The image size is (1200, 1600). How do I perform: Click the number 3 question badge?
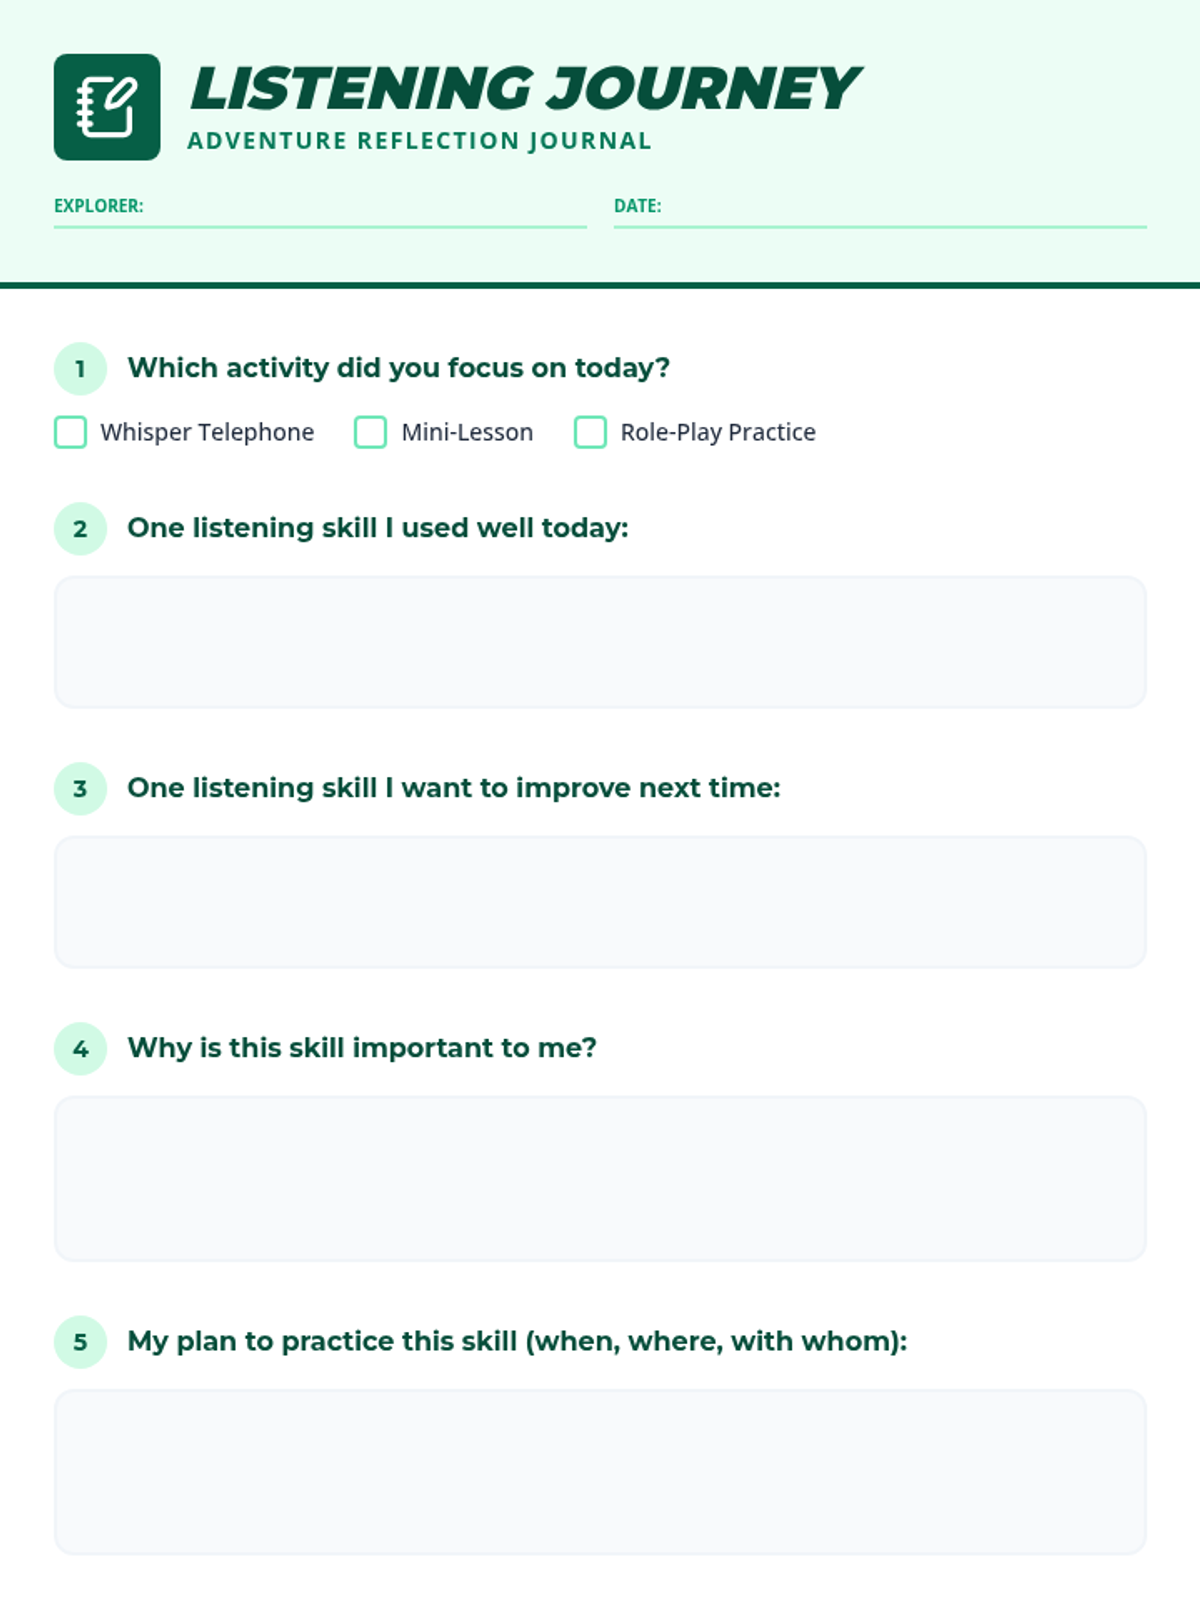tap(80, 789)
